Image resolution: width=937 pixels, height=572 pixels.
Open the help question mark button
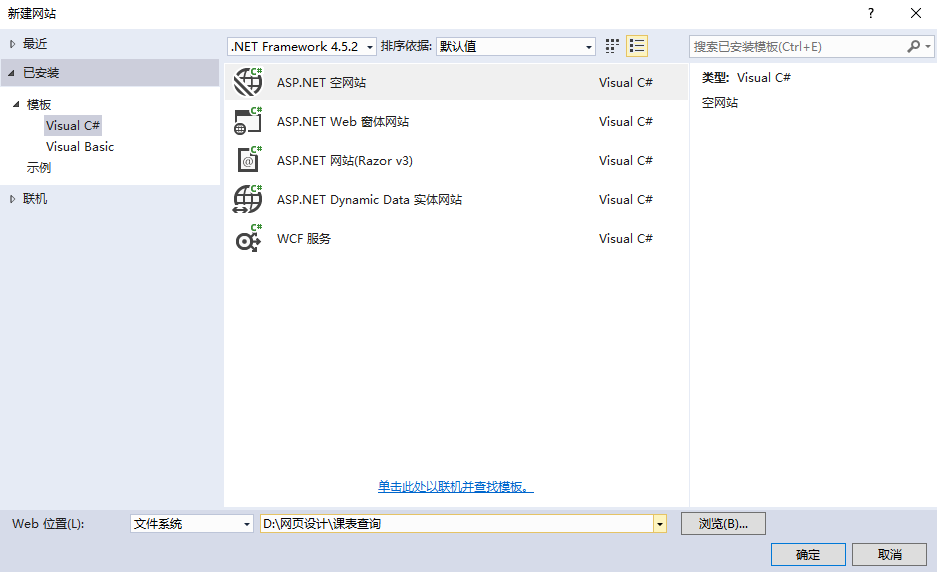(871, 13)
